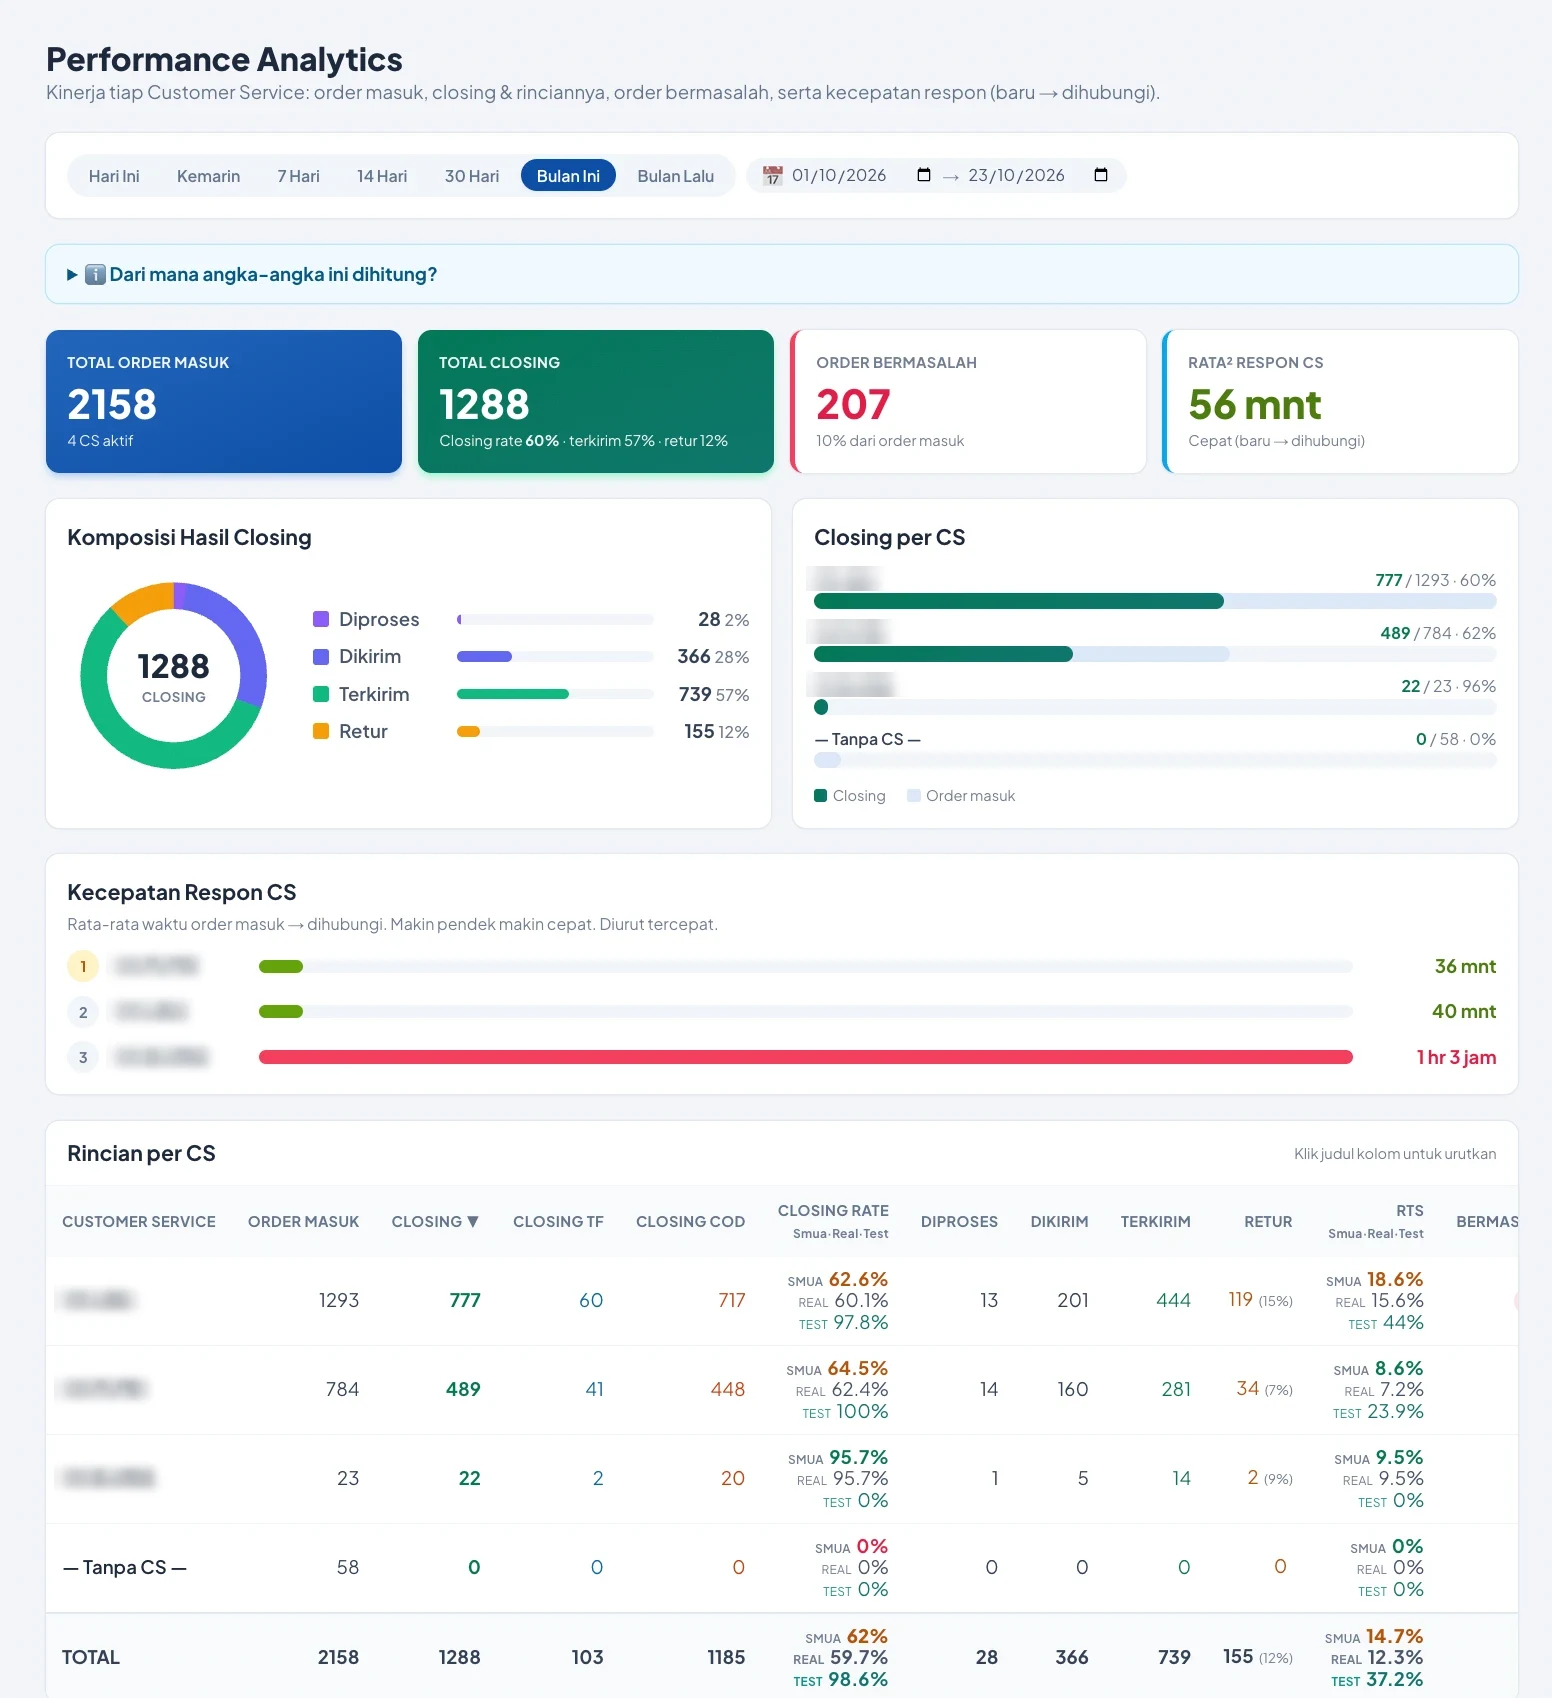The image size is (1552, 1698).
Task: Sort by CLOSING TF column
Action: point(558,1221)
